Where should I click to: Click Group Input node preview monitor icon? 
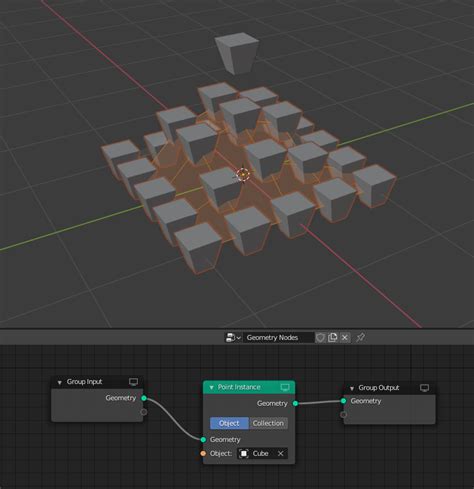point(133,382)
